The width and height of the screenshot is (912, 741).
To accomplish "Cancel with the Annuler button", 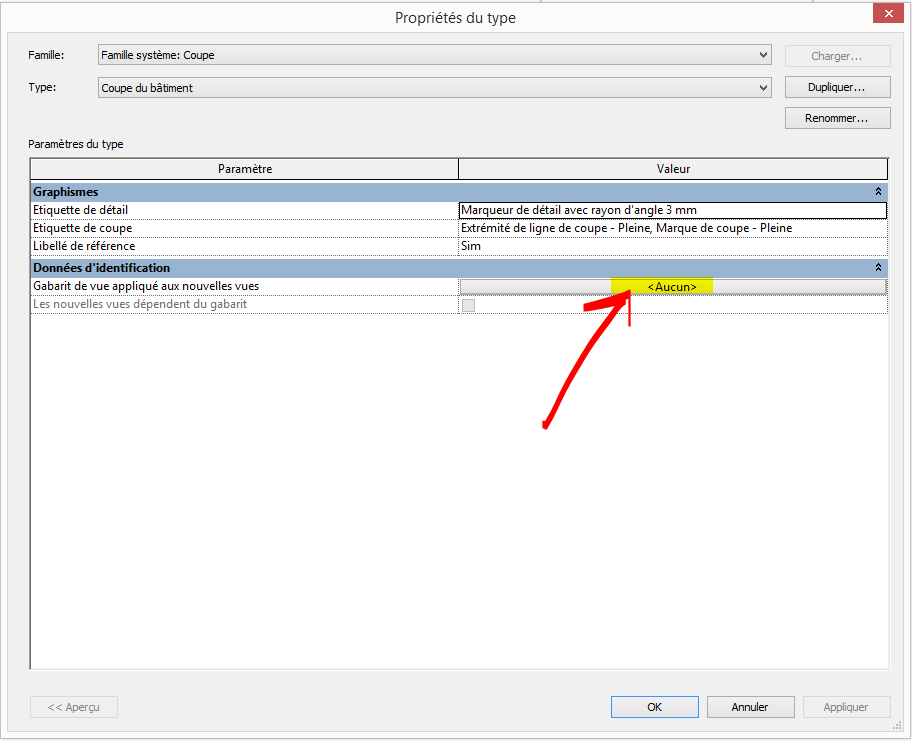I will [x=750, y=707].
